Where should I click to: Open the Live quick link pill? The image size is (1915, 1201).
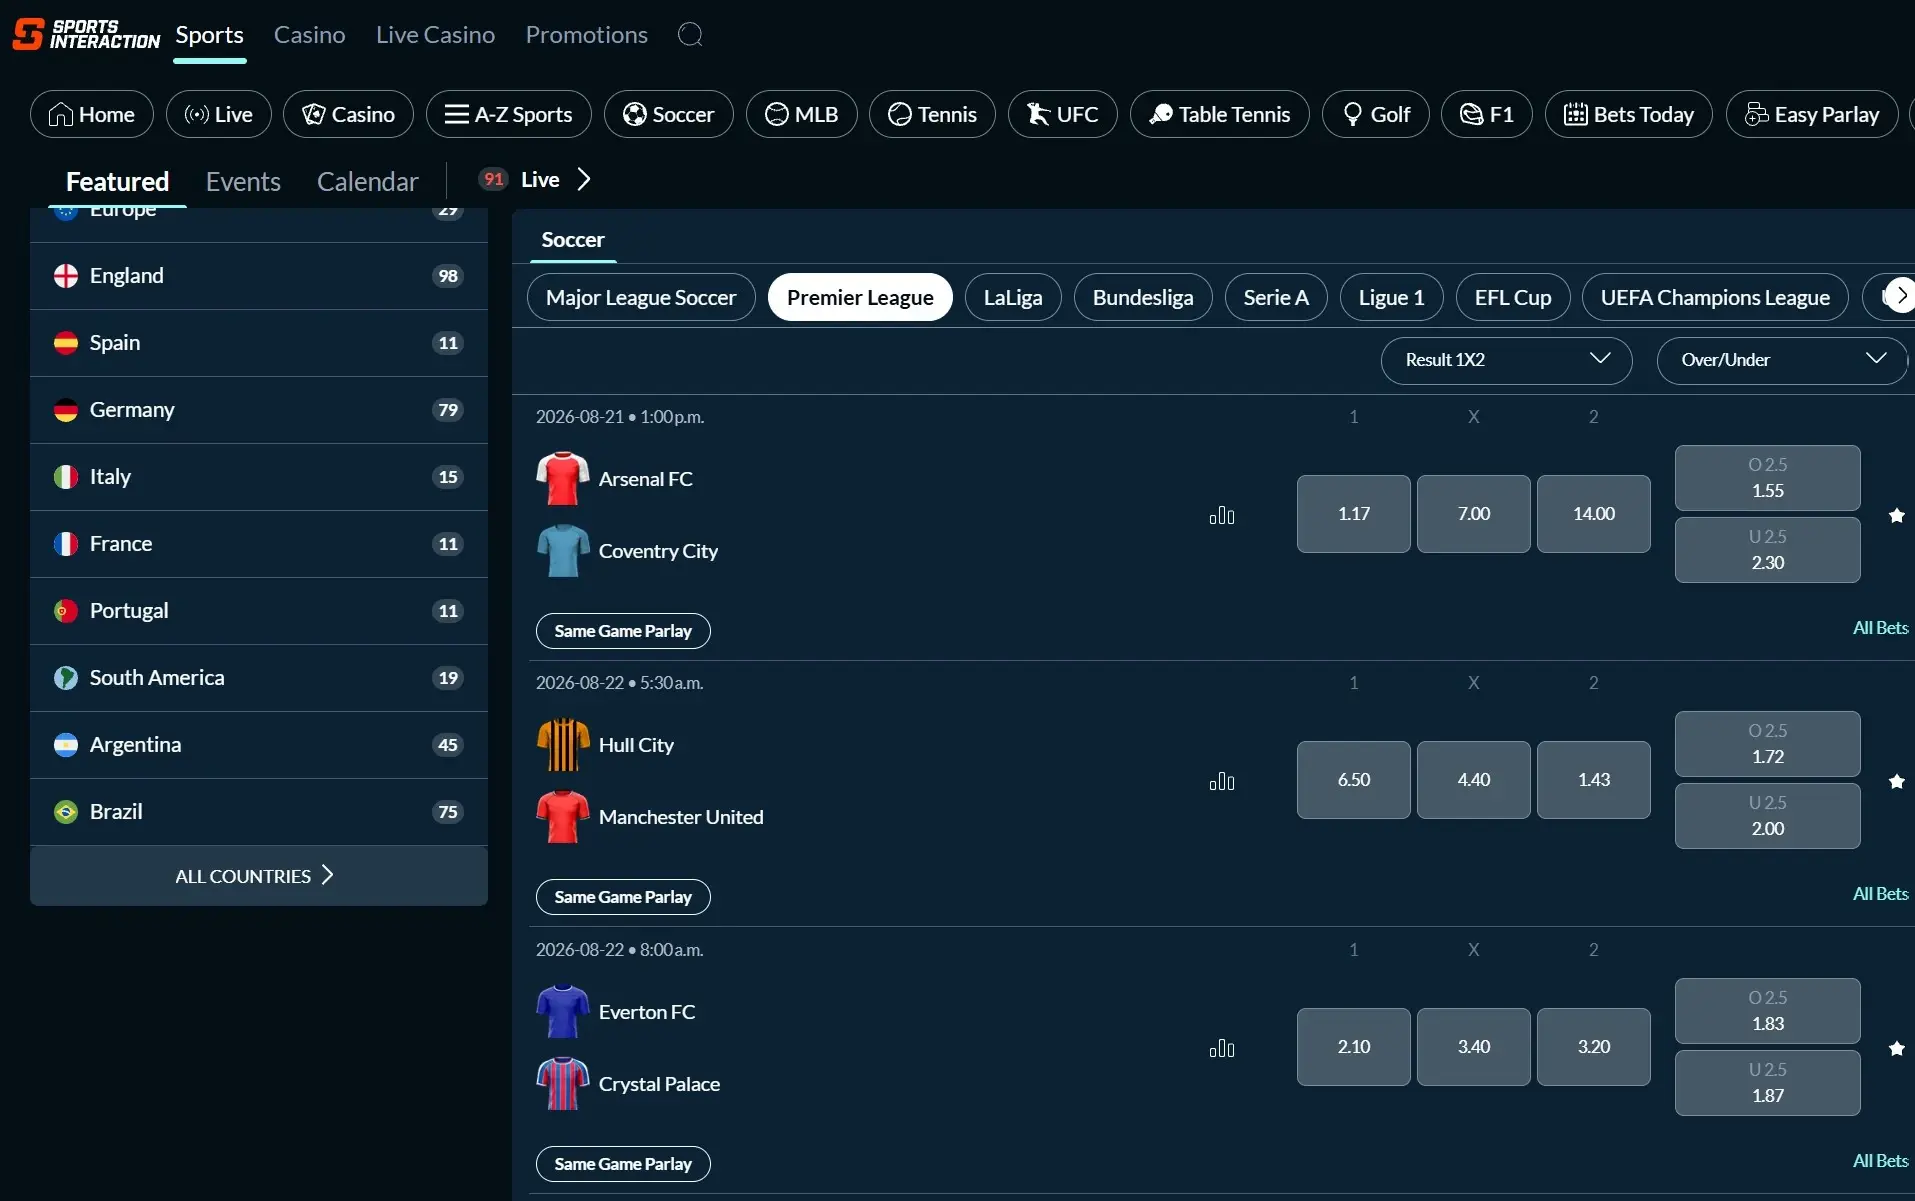click(x=219, y=114)
